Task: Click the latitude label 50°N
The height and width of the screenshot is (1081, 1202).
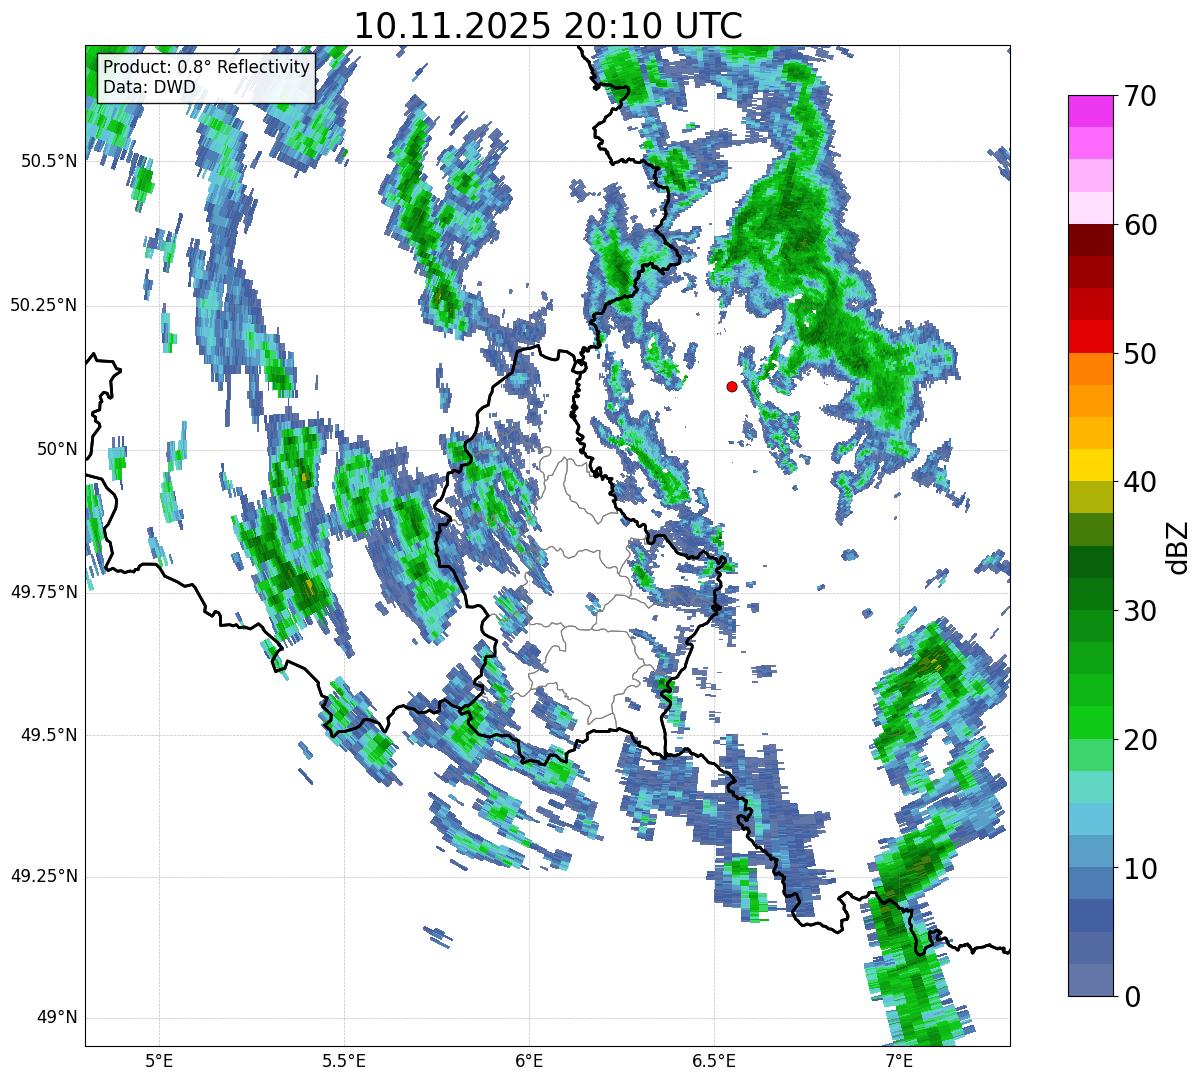Action: [x=57, y=449]
